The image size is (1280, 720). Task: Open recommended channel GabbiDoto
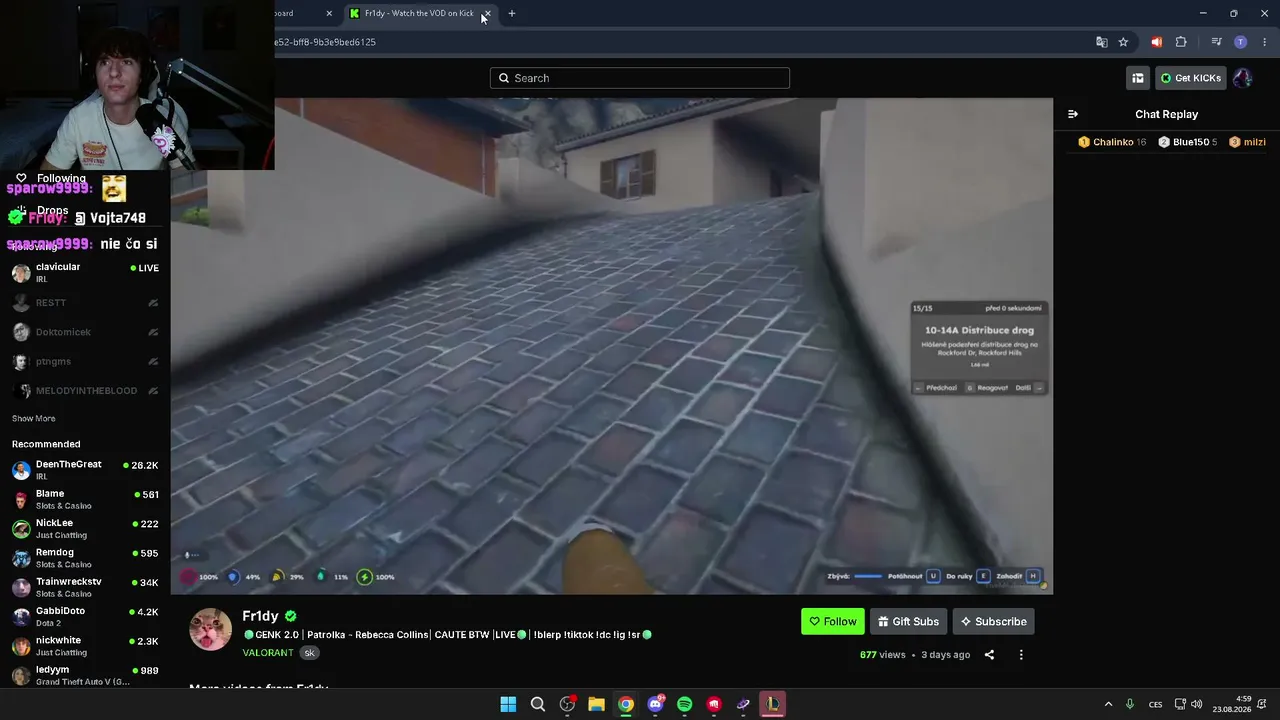click(x=85, y=616)
